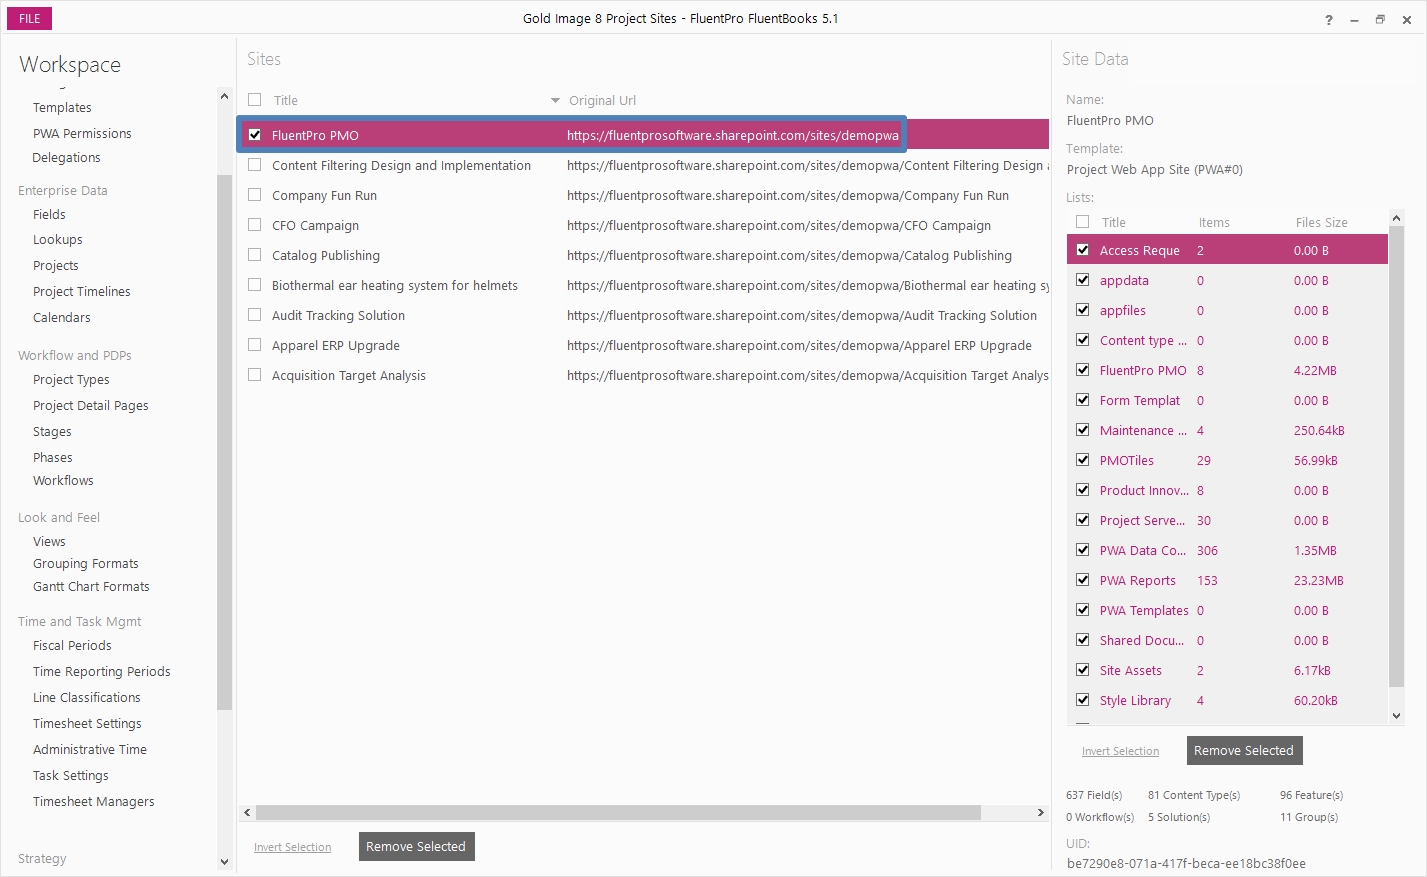Screen dimensions: 1427x877
Task: Click the help question mark icon
Action: click(x=1329, y=20)
